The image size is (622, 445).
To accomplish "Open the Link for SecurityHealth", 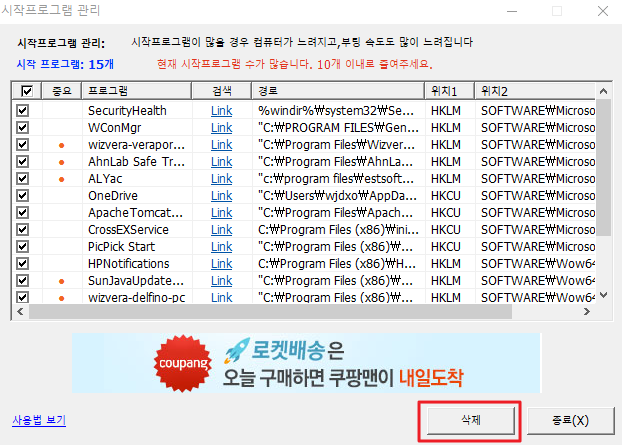I will (x=221, y=111).
